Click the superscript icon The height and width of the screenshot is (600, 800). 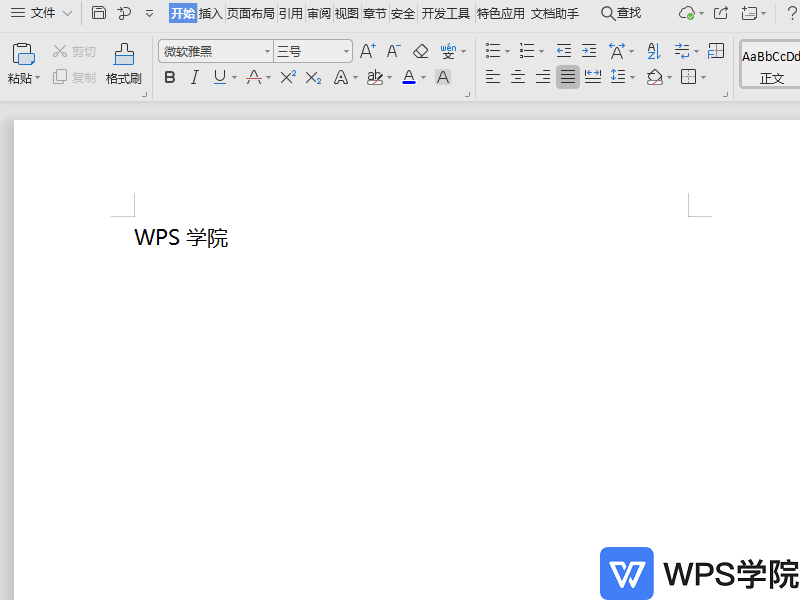coord(287,77)
